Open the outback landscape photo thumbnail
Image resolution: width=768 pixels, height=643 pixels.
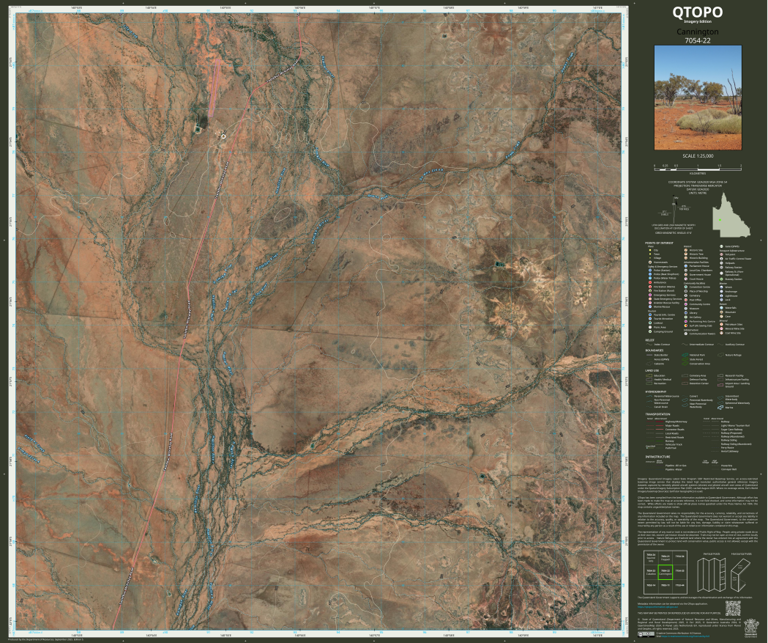pos(698,97)
